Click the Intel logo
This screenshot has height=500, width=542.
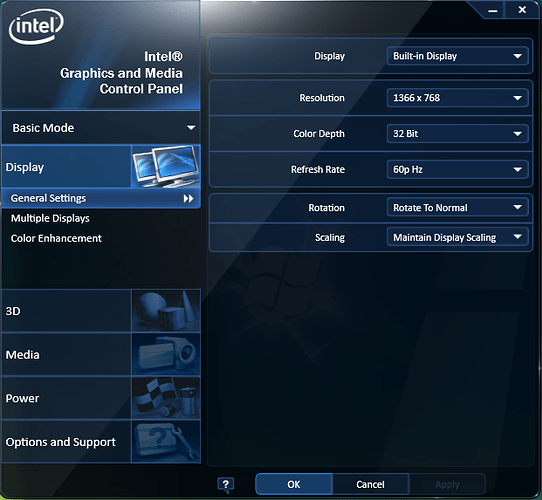pyautogui.click(x=36, y=27)
